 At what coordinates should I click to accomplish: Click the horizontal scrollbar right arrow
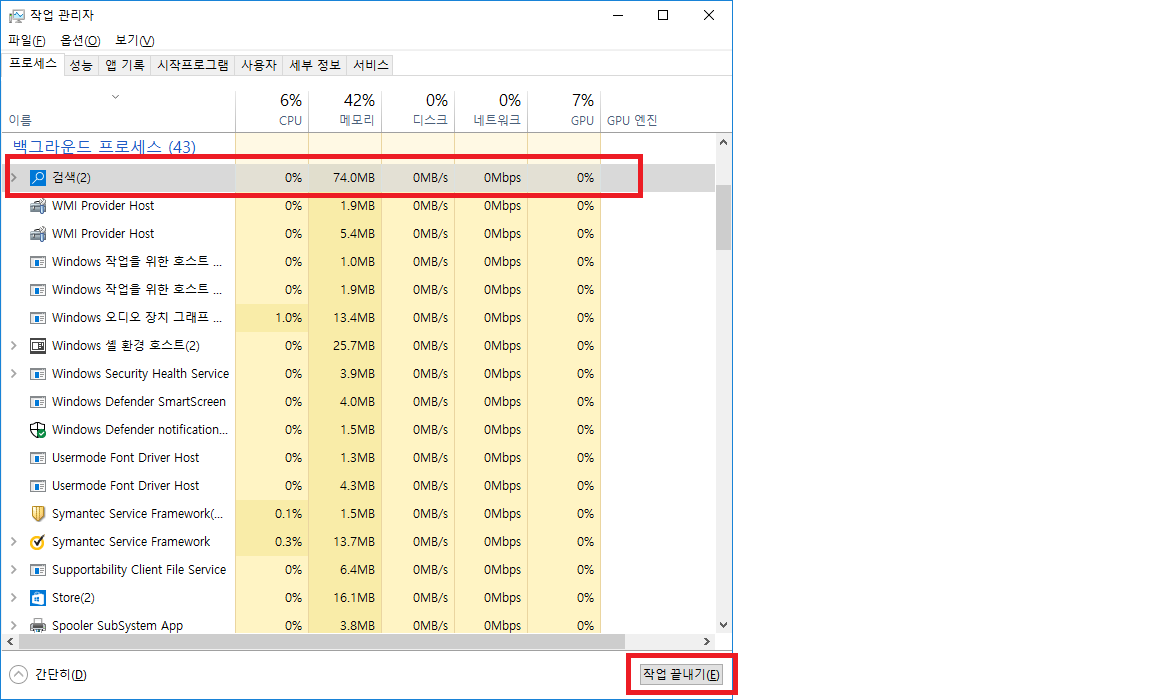[707, 641]
